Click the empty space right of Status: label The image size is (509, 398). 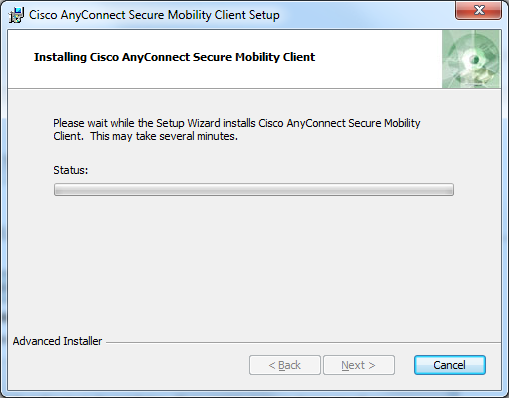pos(270,170)
